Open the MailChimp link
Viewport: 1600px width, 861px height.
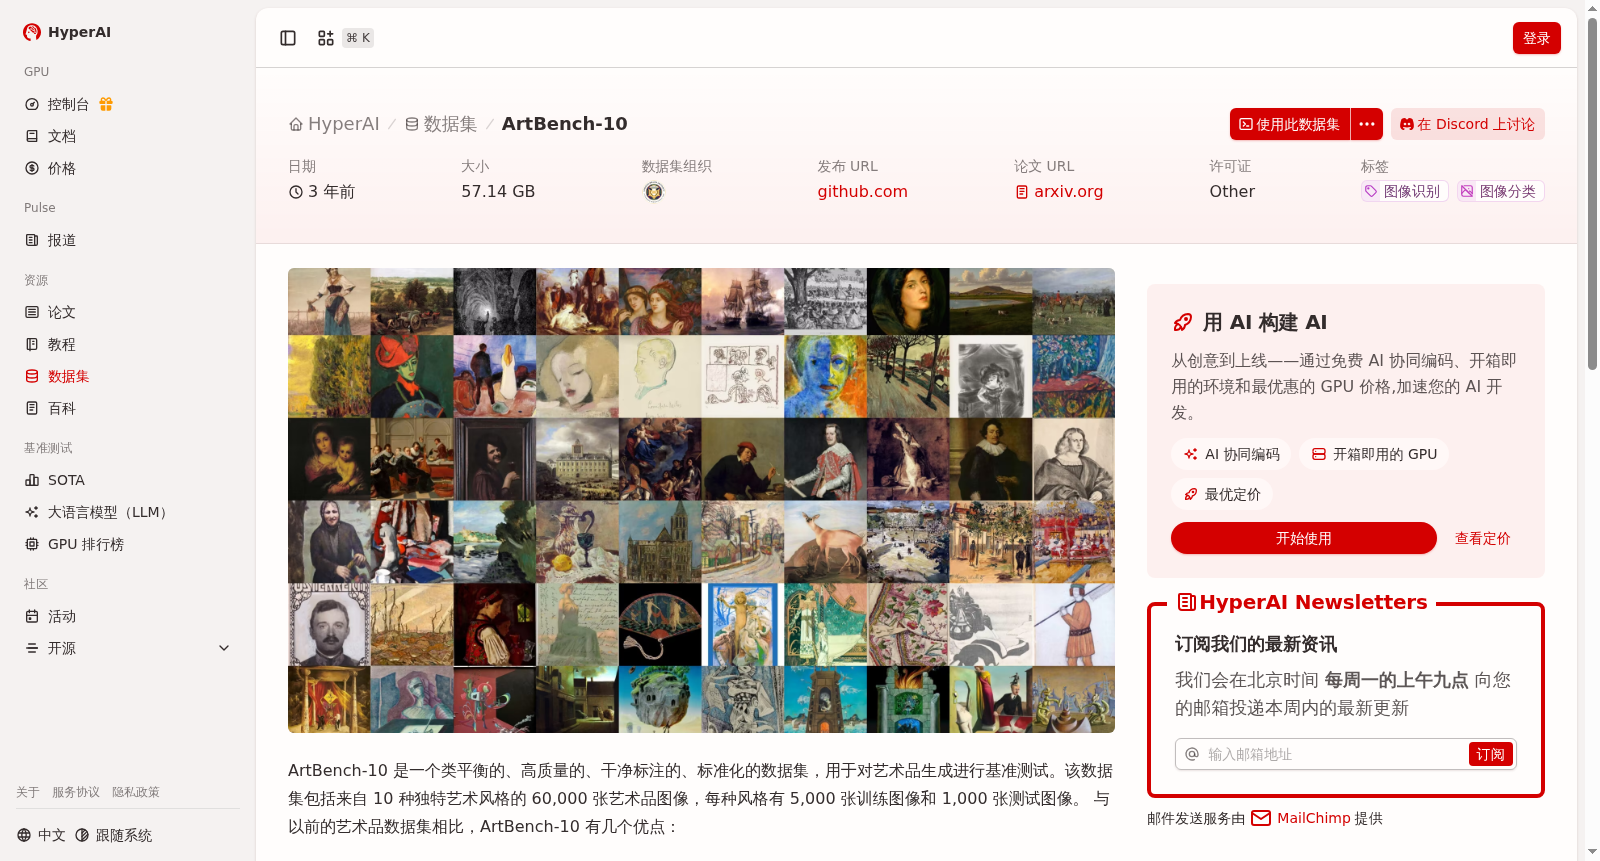pos(1301,818)
